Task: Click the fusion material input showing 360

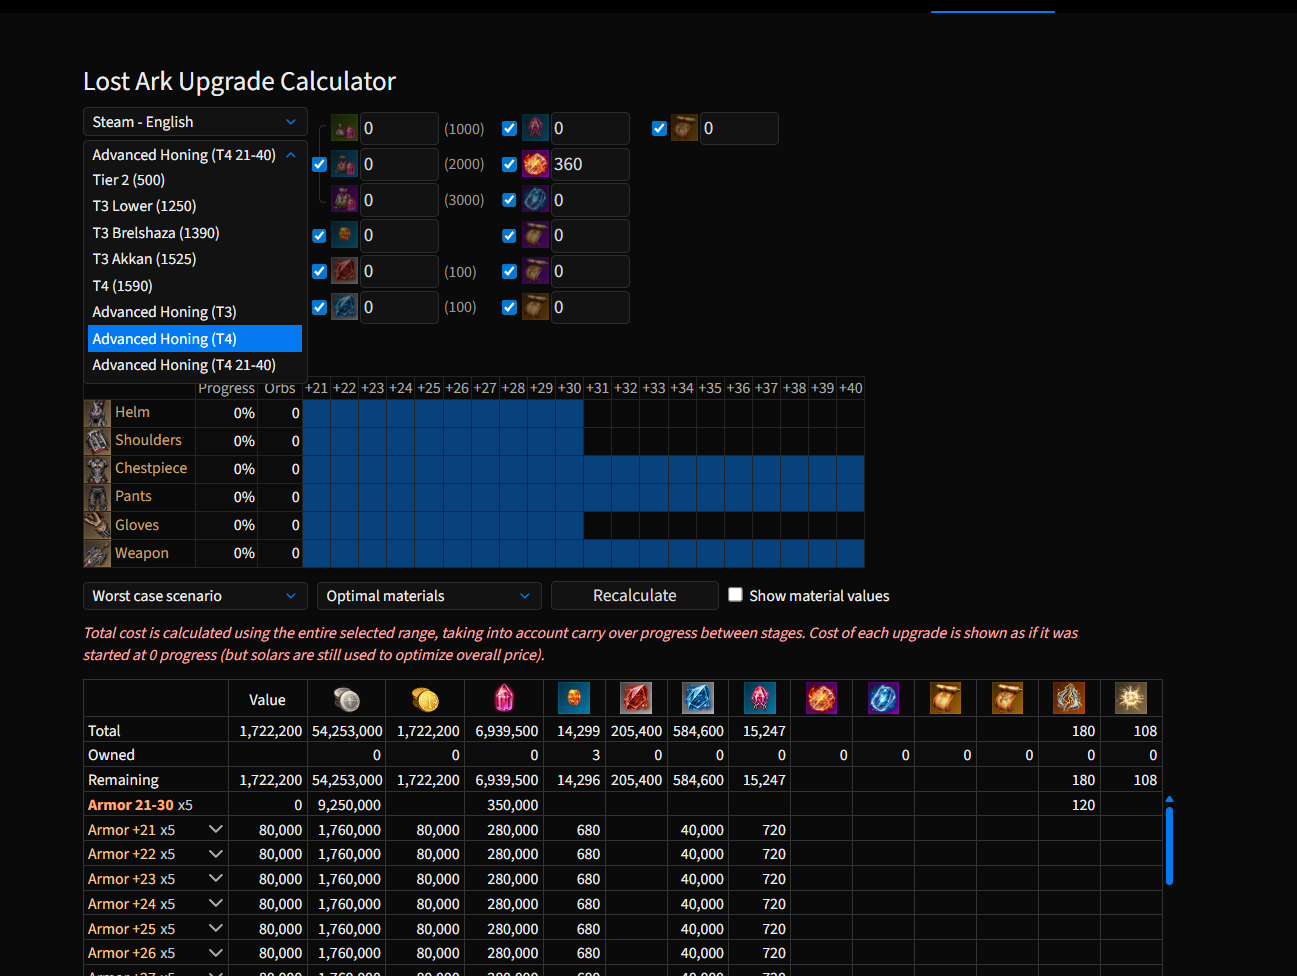Action: pyautogui.click(x=590, y=164)
